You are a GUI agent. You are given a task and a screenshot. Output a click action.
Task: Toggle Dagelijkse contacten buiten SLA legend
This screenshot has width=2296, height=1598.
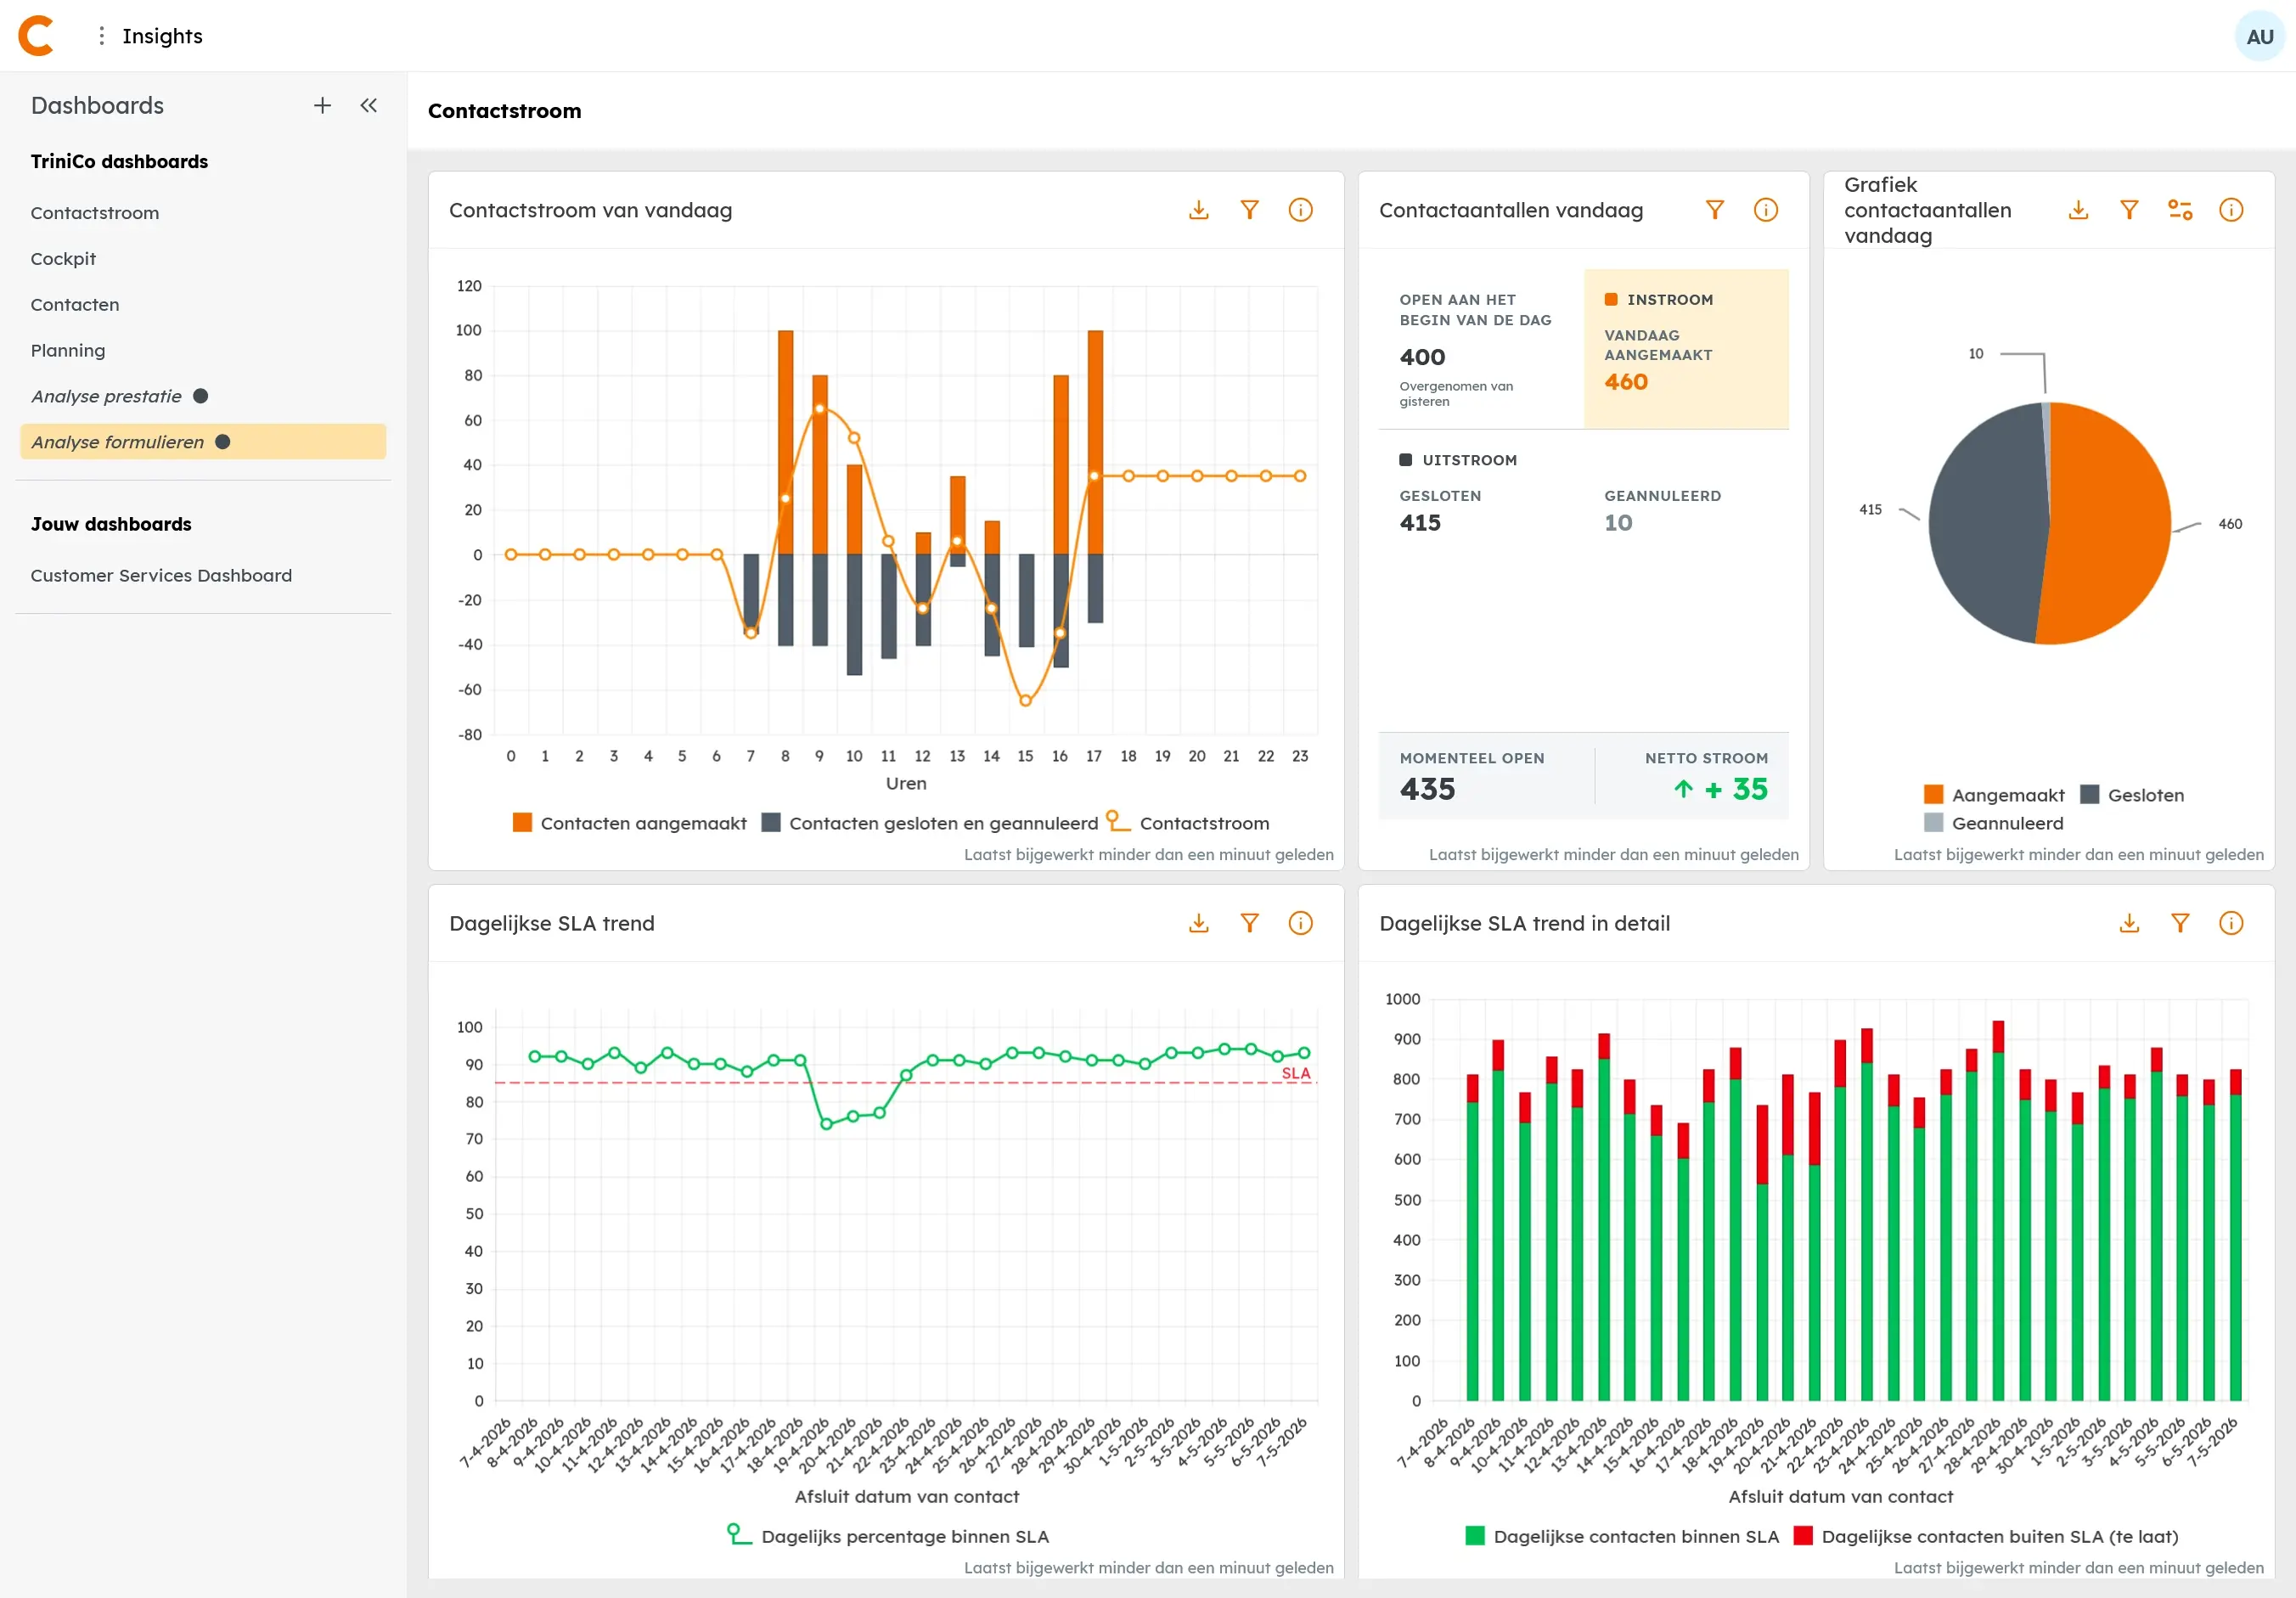[1986, 1536]
